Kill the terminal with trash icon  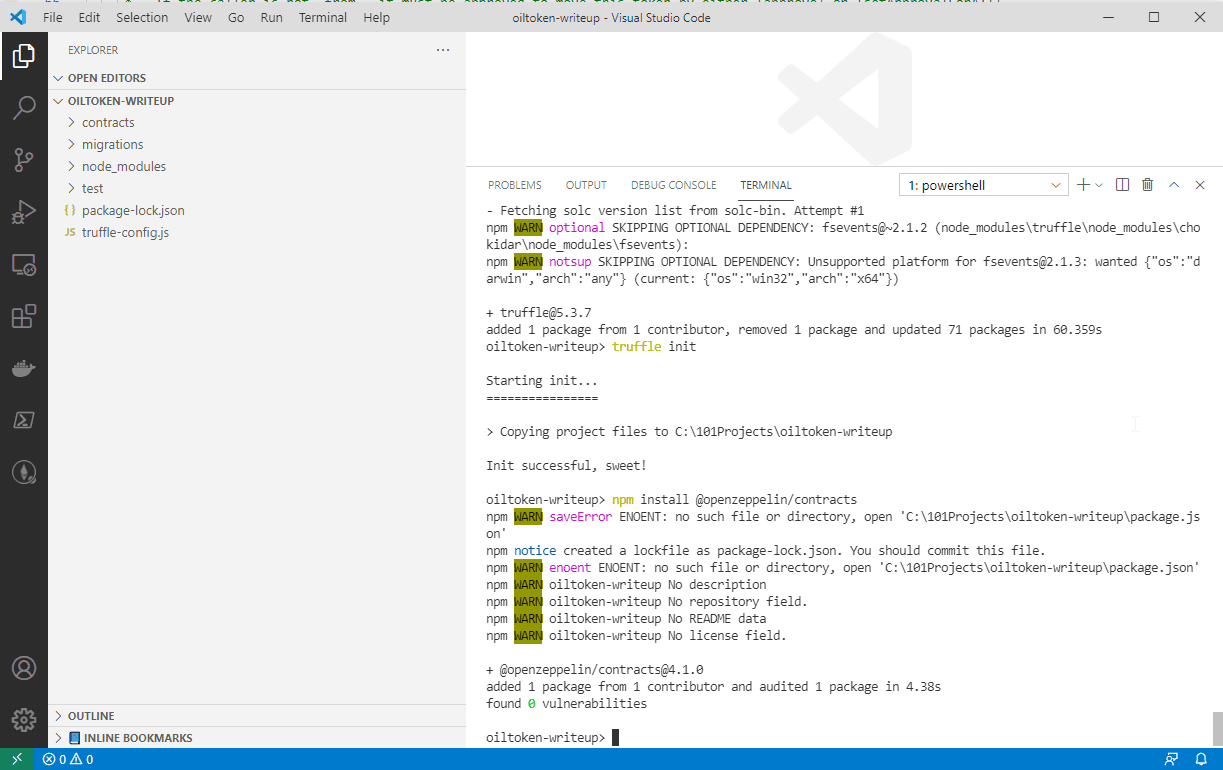click(x=1148, y=185)
